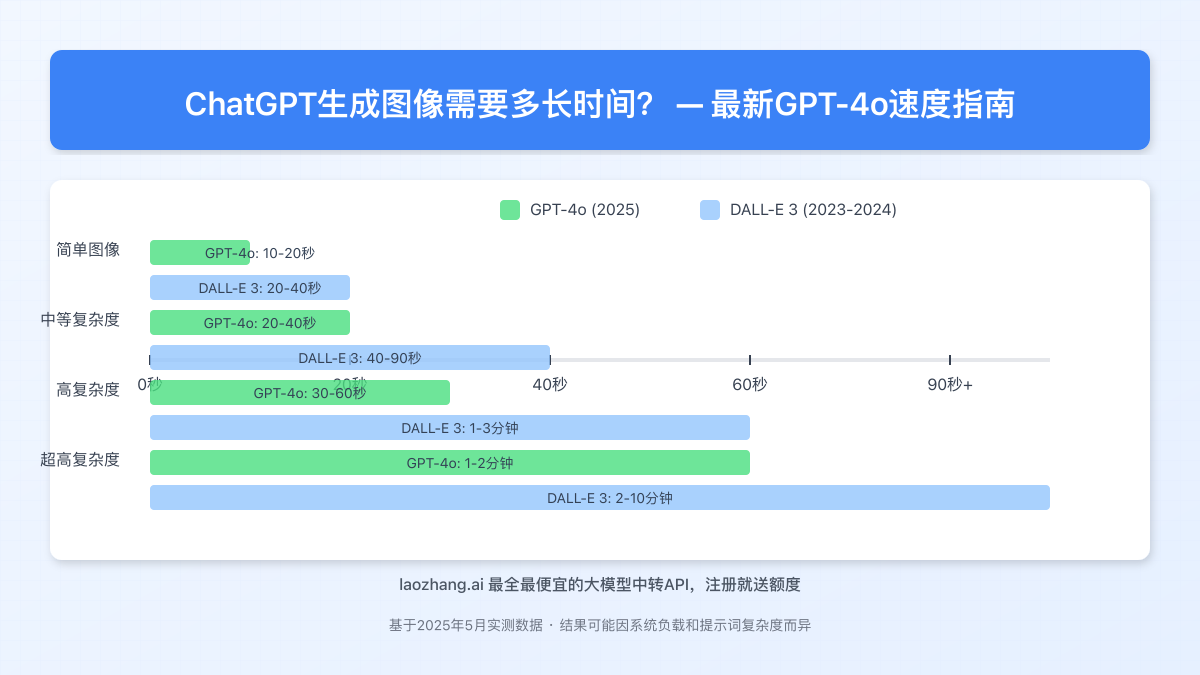Click the '90秒+' axis tick label
The image size is (1200, 675).
[950, 384]
